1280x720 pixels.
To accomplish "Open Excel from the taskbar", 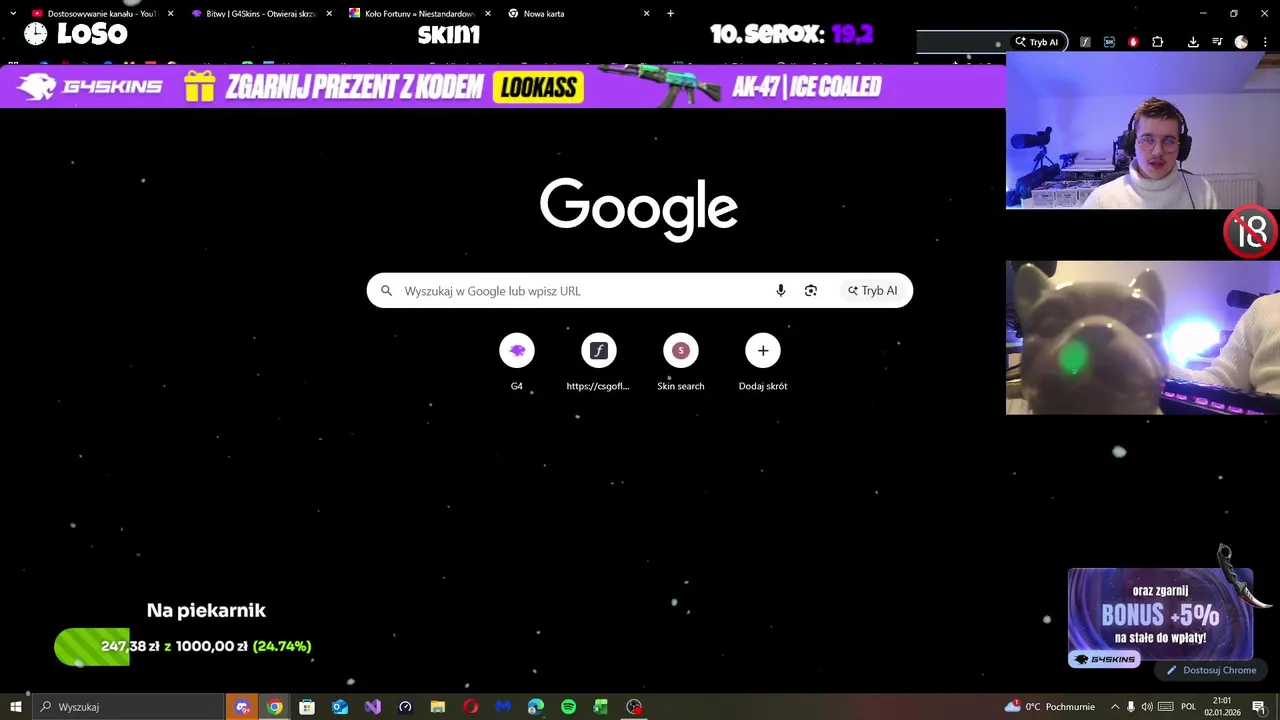I will coord(601,707).
